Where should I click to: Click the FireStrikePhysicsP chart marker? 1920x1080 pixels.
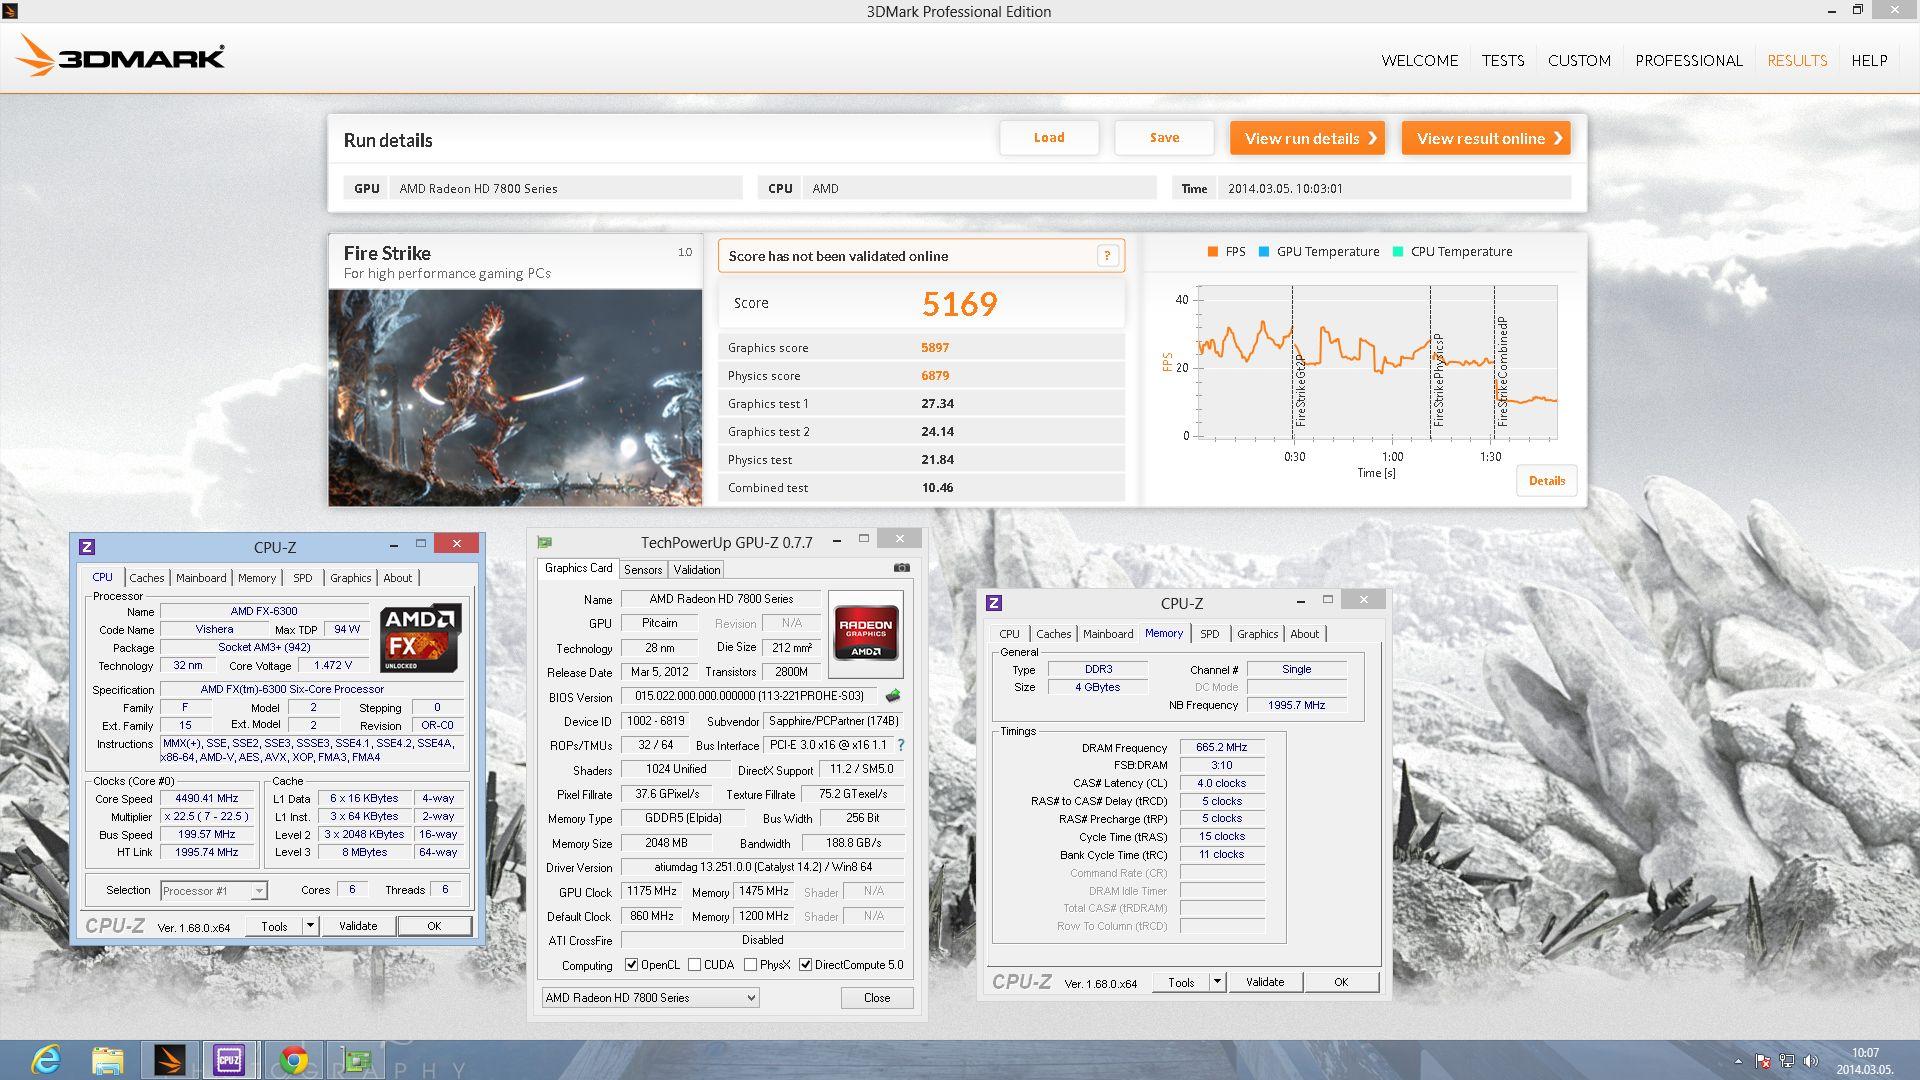point(1438,380)
